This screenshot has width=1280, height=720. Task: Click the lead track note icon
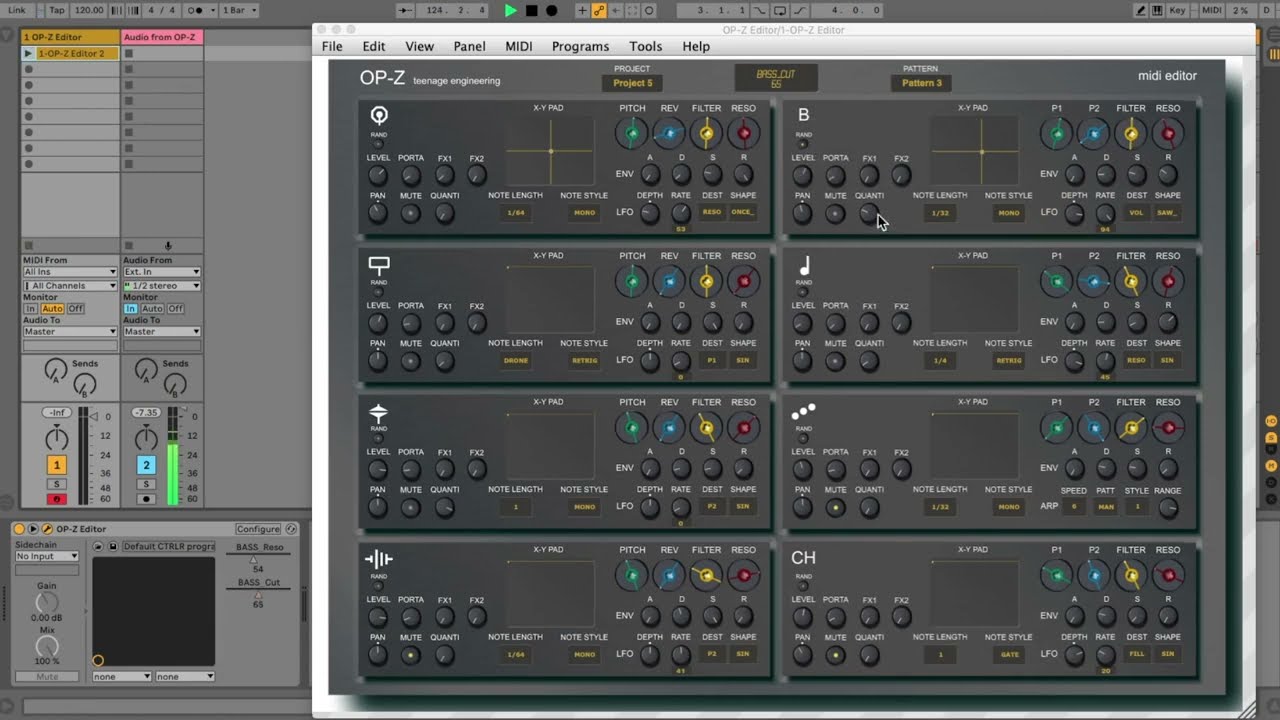[803, 265]
